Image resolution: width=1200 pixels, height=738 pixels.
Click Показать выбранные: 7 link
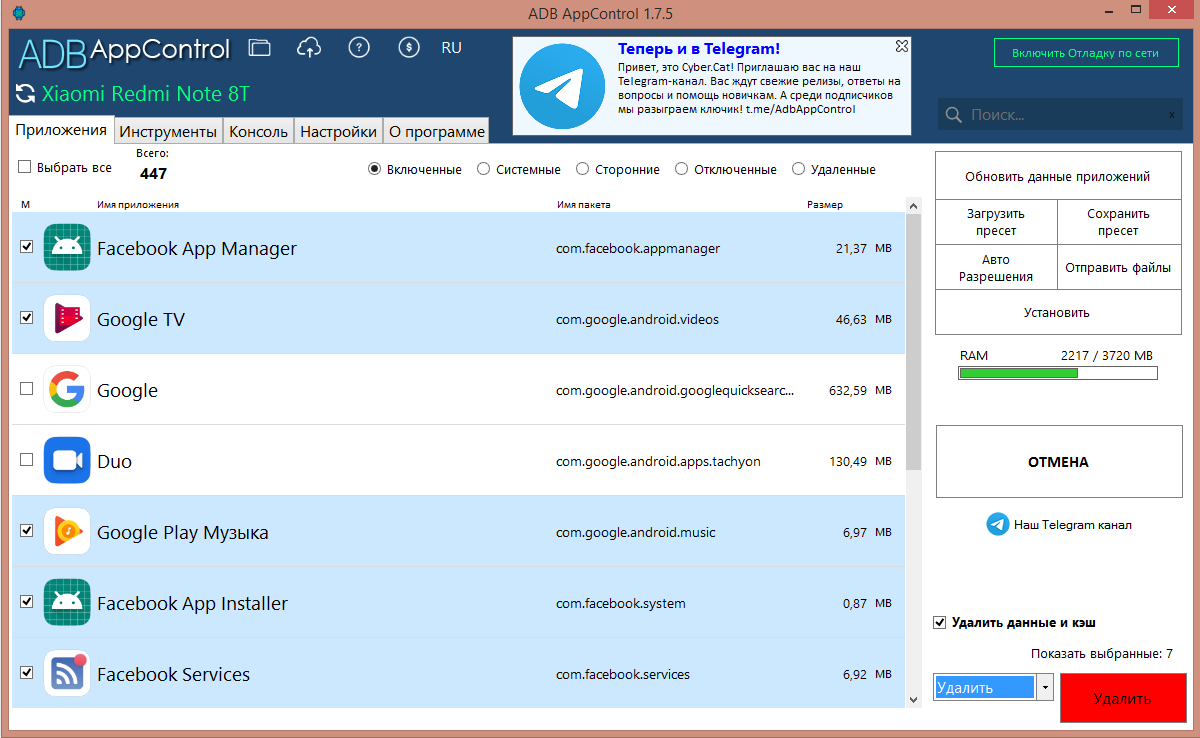point(1102,654)
